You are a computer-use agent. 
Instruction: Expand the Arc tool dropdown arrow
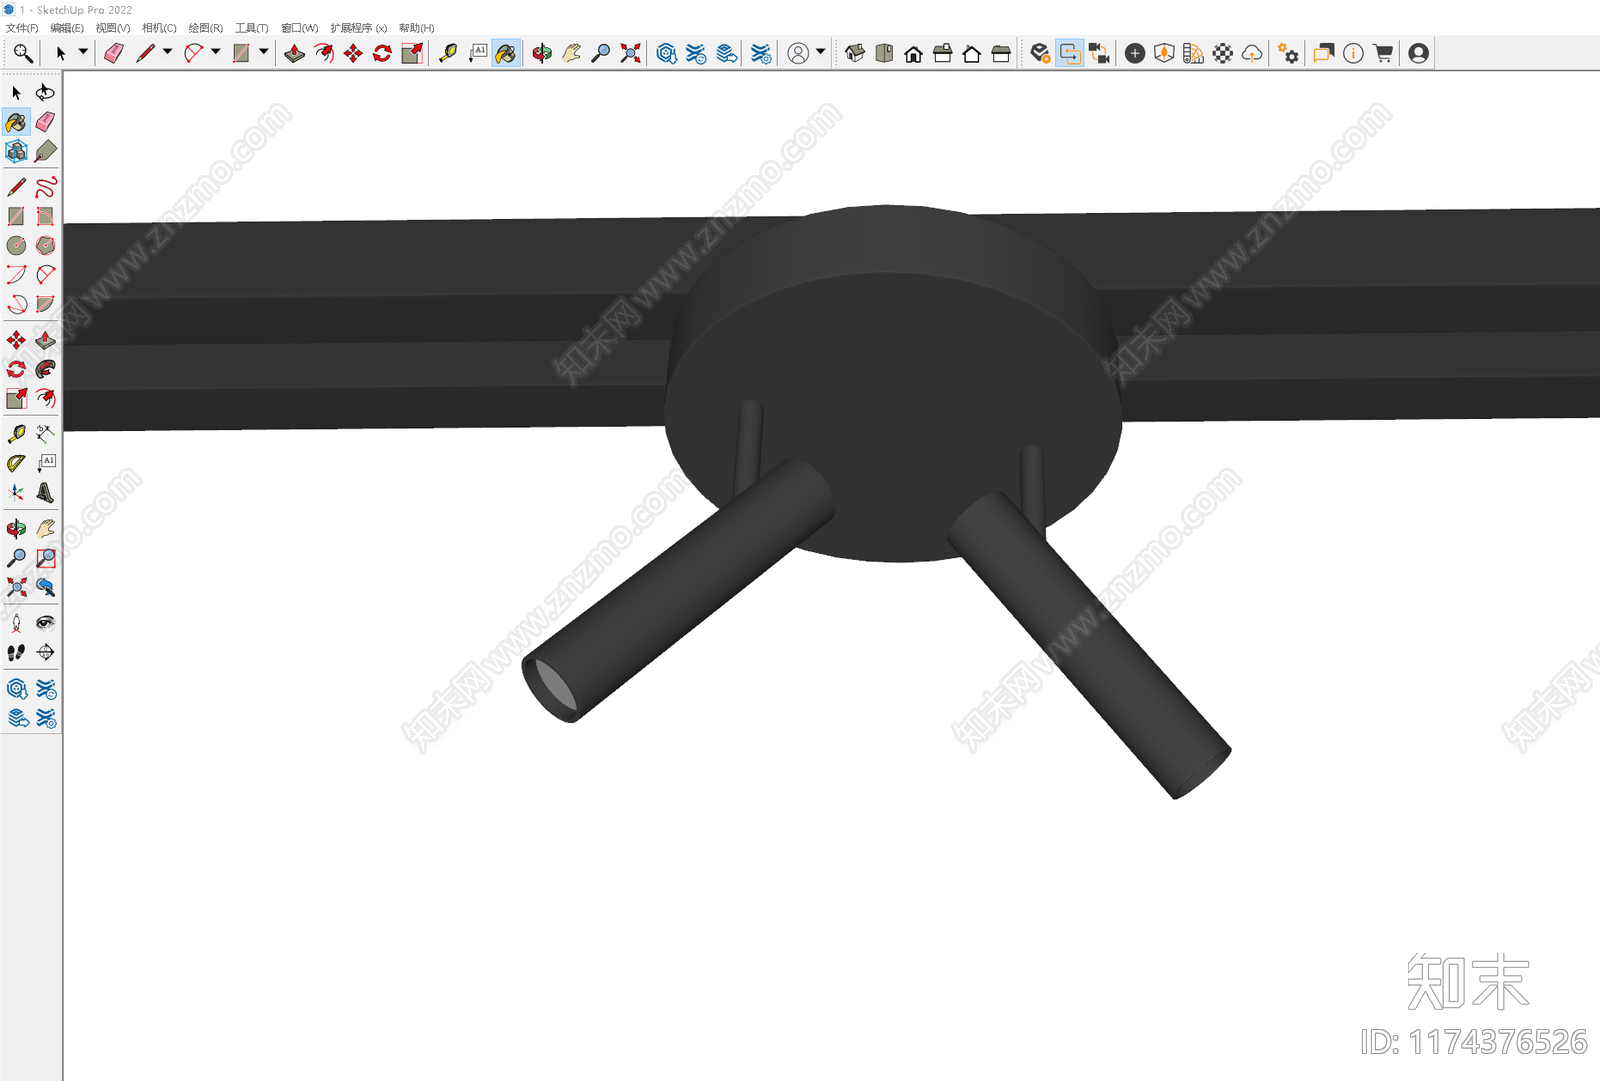215,52
